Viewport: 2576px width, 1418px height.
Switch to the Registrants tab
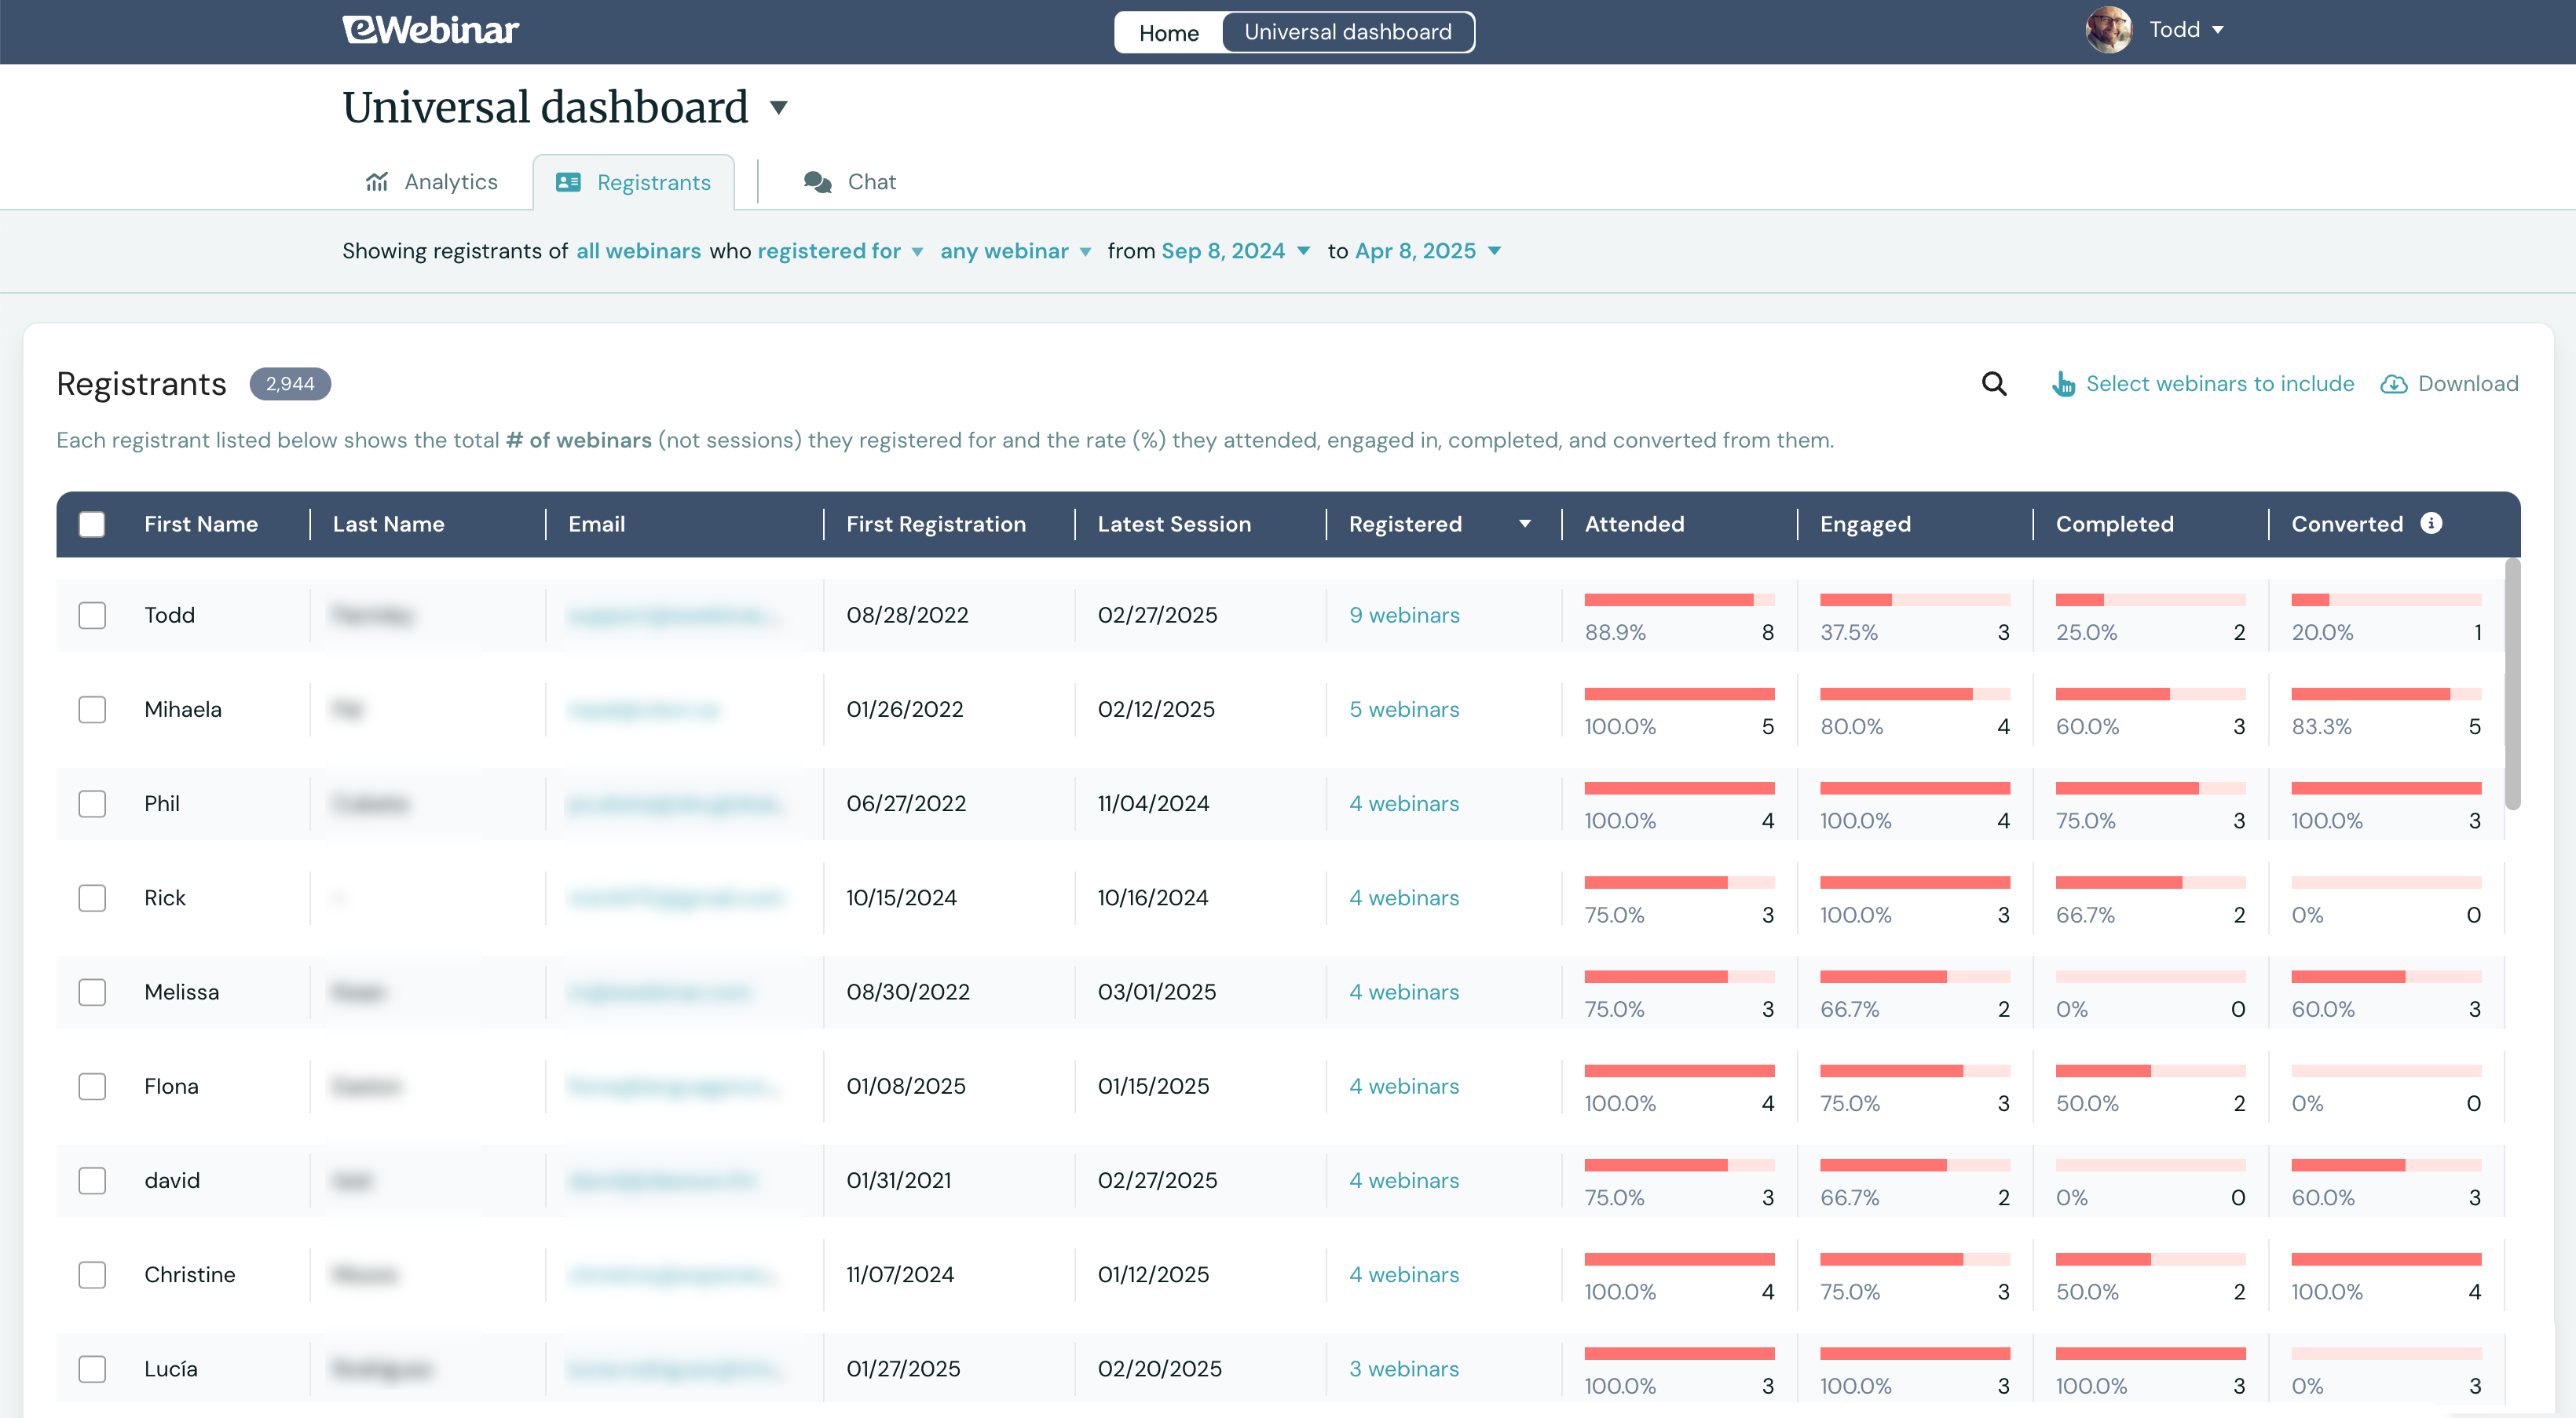(x=634, y=182)
